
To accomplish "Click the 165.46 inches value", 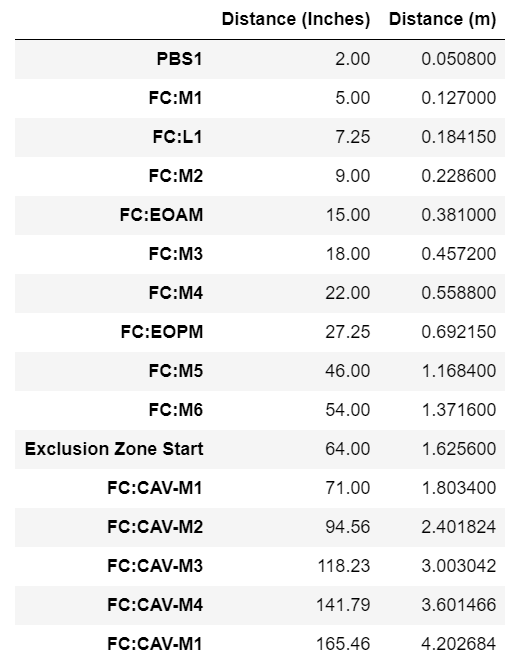I will [343, 644].
